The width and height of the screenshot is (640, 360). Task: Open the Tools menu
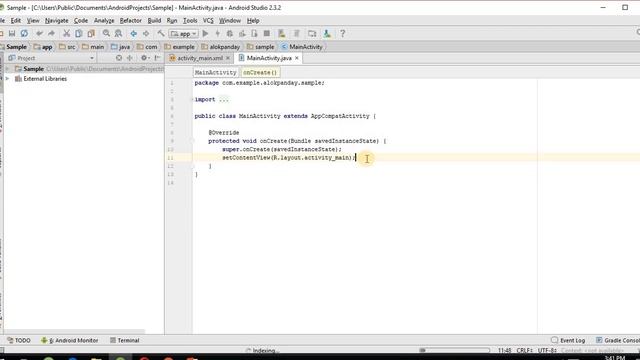coord(190,20)
